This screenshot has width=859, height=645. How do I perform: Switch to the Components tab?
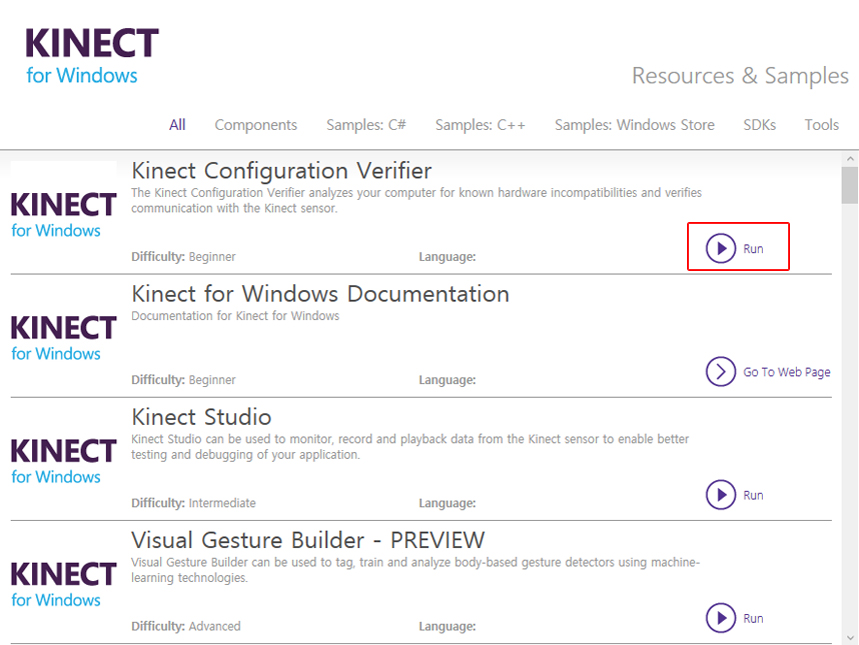tap(256, 125)
